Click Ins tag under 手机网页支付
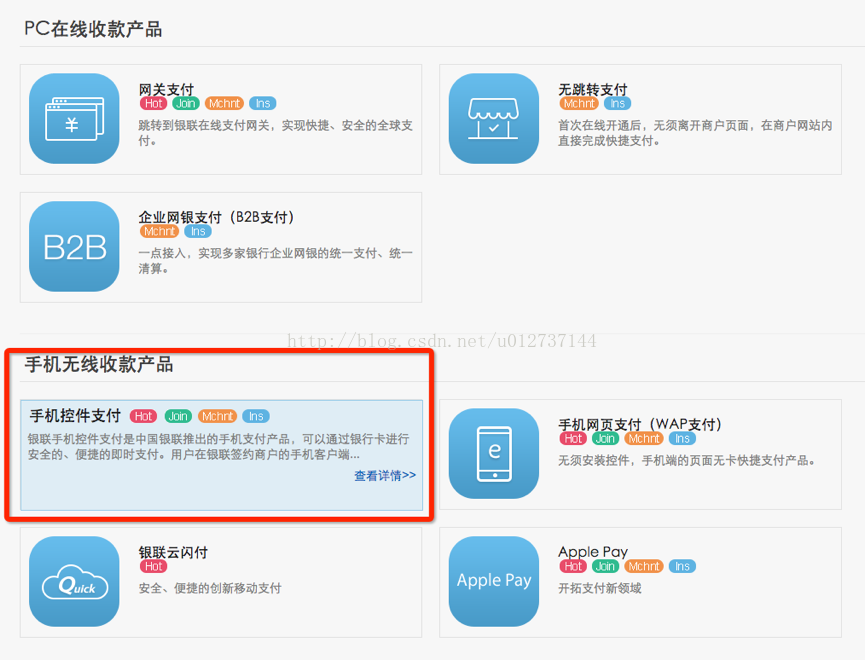The image size is (865, 660). [x=682, y=438]
